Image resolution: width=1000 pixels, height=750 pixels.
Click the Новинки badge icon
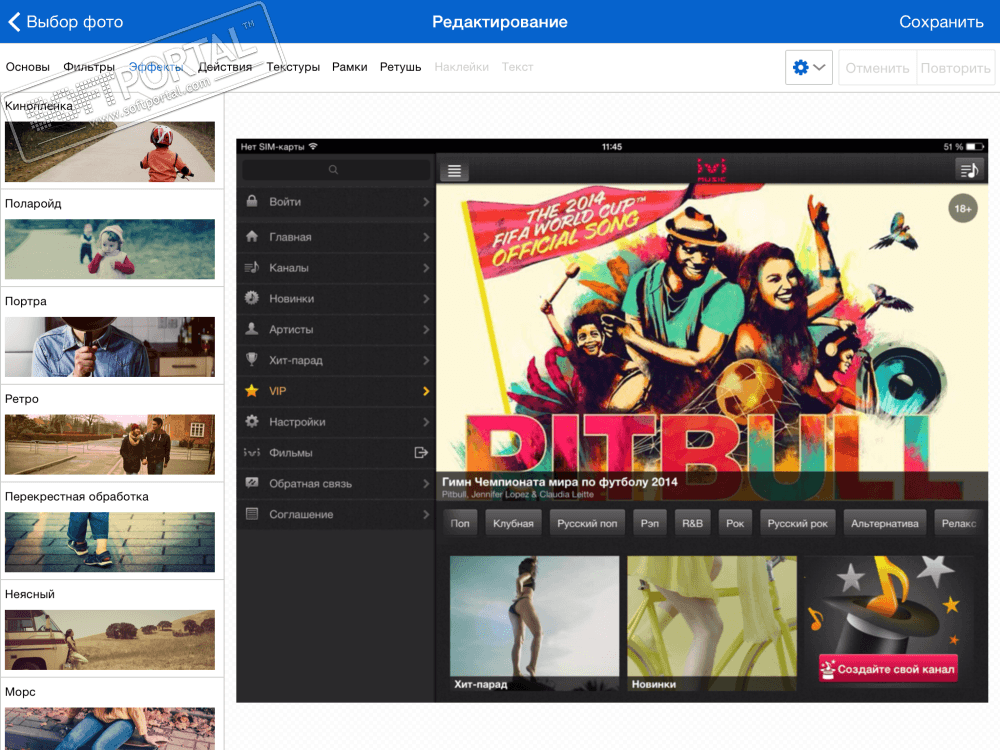coord(252,298)
